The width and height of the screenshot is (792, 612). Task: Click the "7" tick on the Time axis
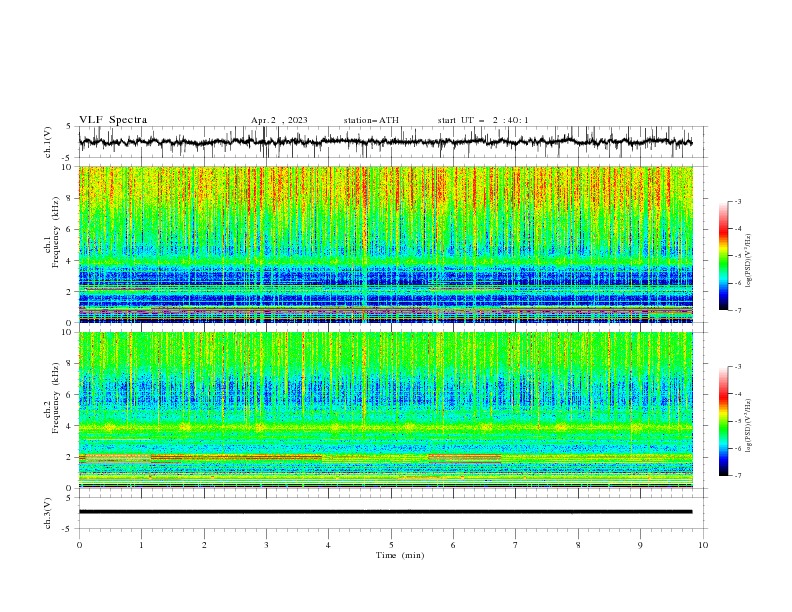(x=516, y=545)
